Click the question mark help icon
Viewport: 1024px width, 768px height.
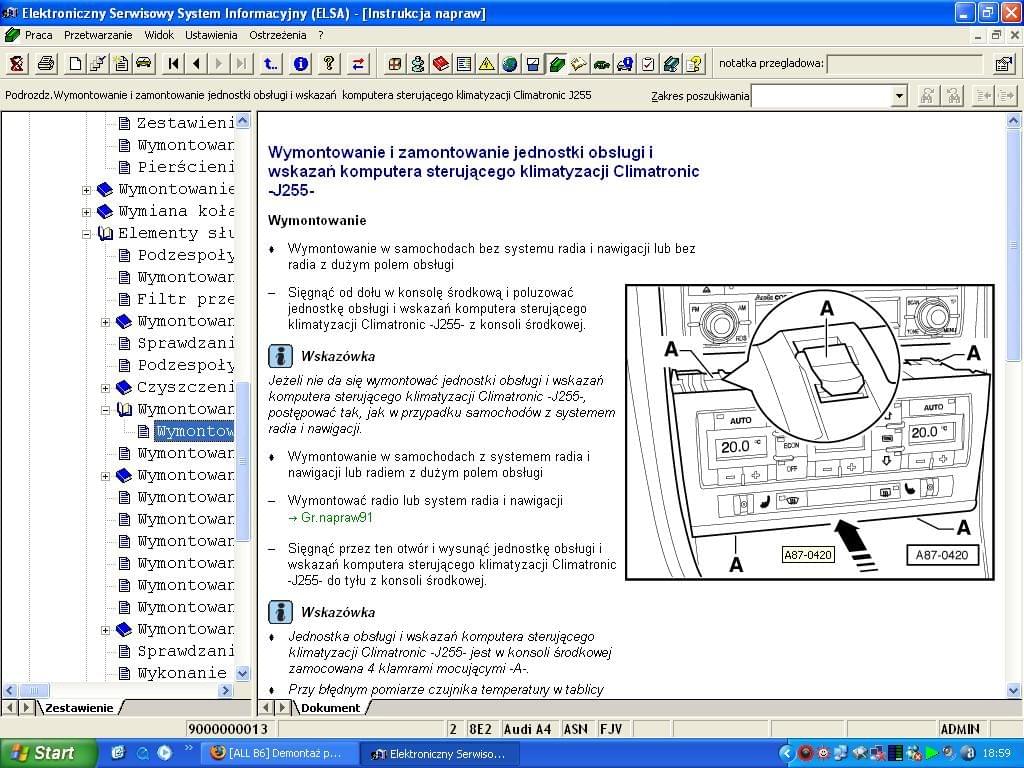point(329,63)
